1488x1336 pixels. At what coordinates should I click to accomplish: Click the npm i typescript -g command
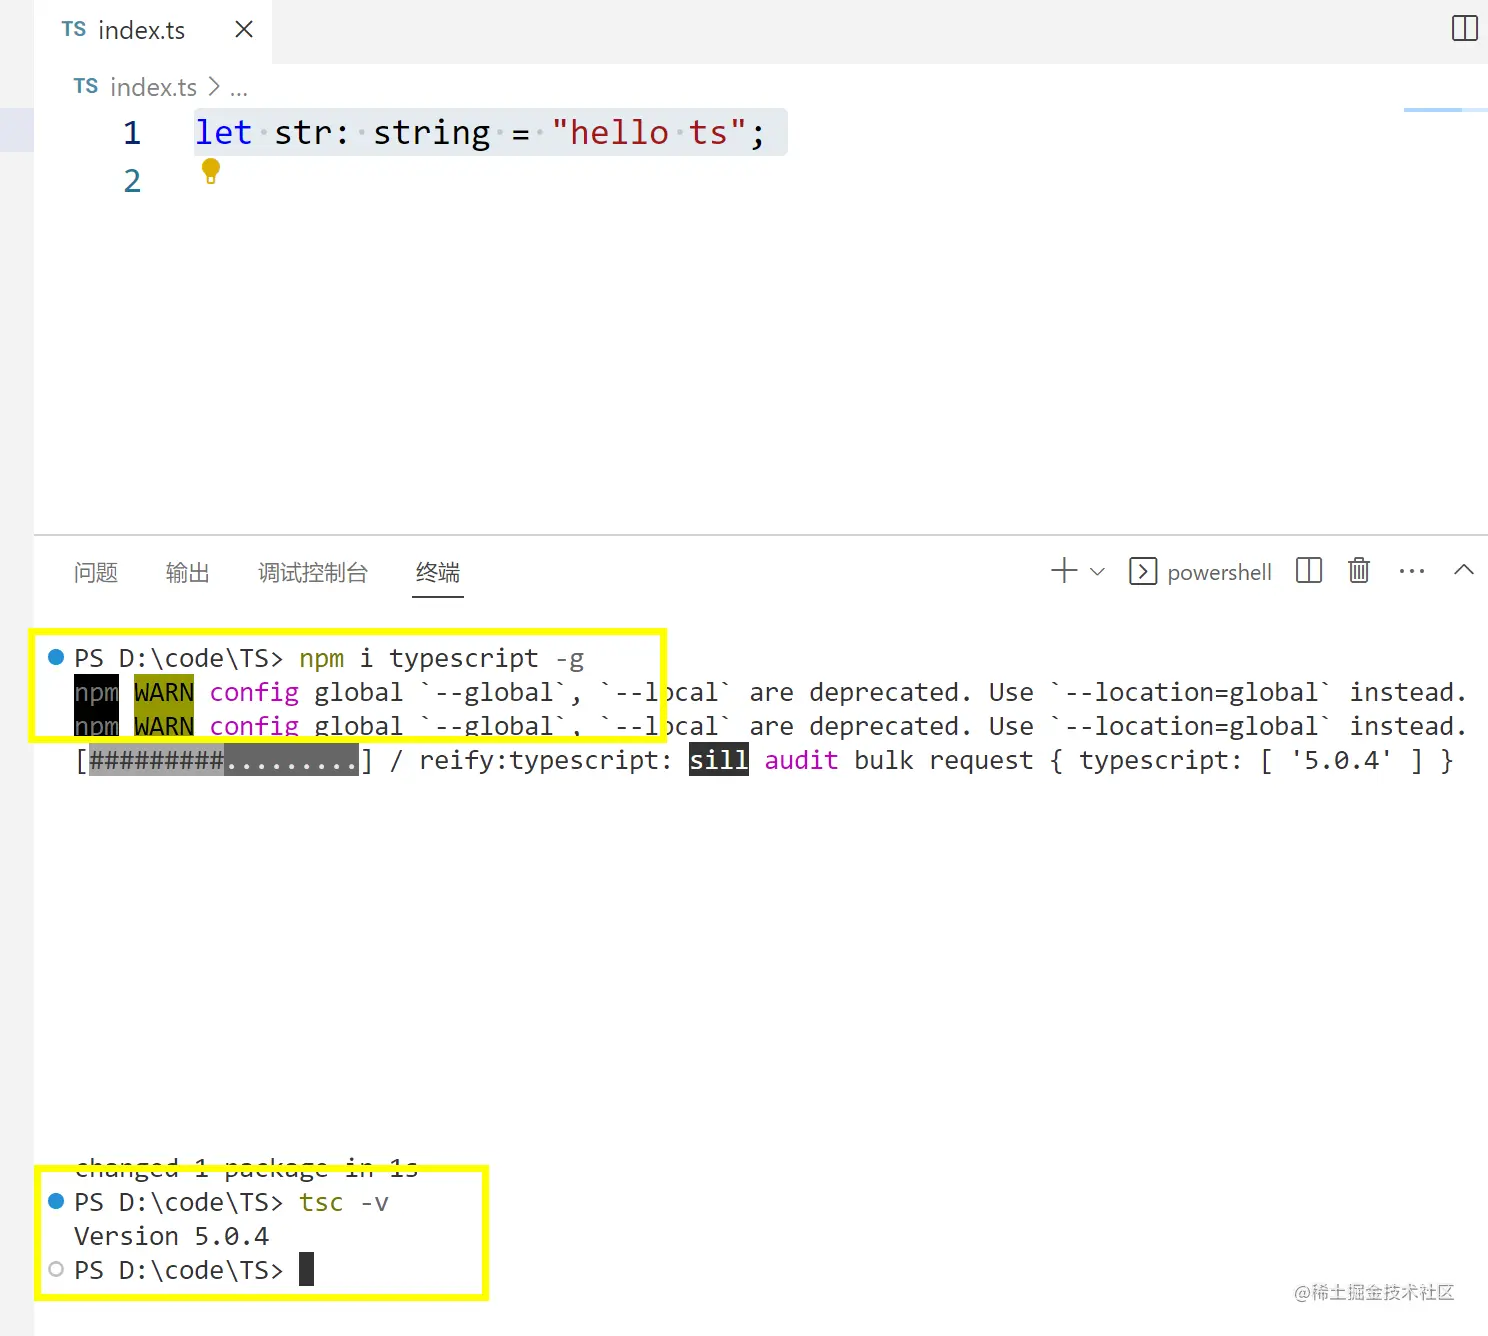(x=442, y=658)
